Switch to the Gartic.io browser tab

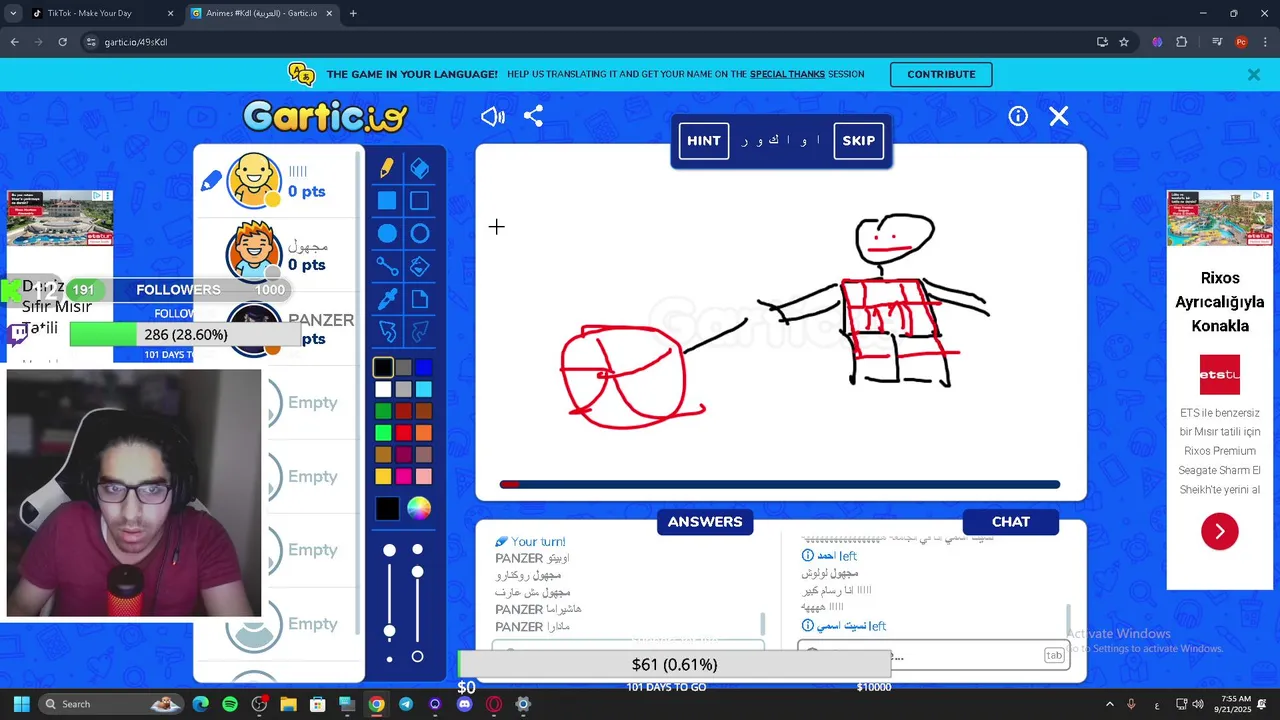click(x=264, y=13)
